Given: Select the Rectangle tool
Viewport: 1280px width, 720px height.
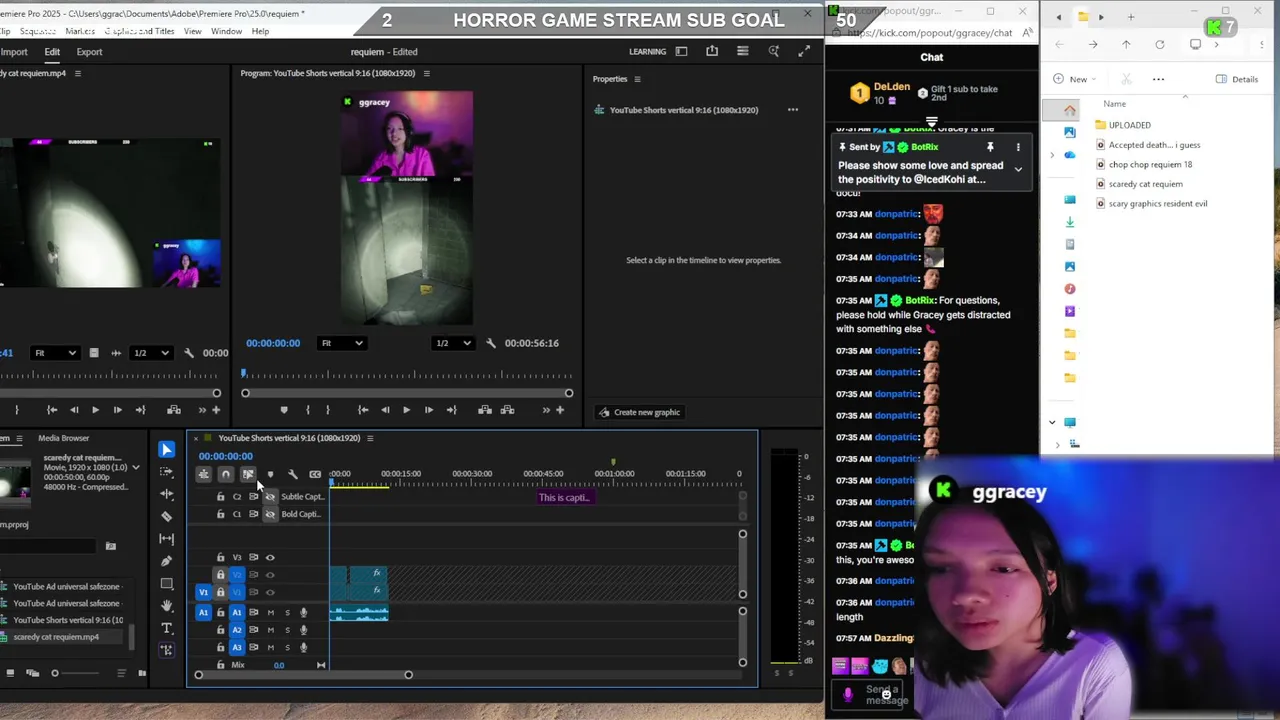Looking at the screenshot, I should coord(166,583).
